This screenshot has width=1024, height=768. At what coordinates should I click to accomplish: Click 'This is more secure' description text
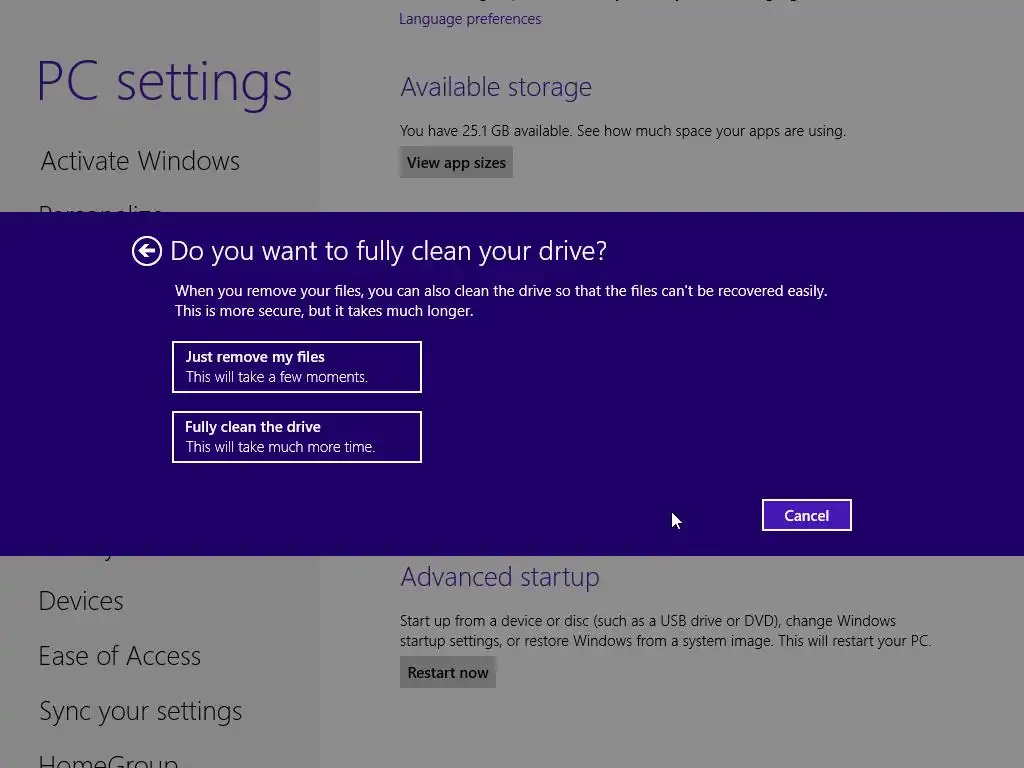pyautogui.click(x=324, y=311)
